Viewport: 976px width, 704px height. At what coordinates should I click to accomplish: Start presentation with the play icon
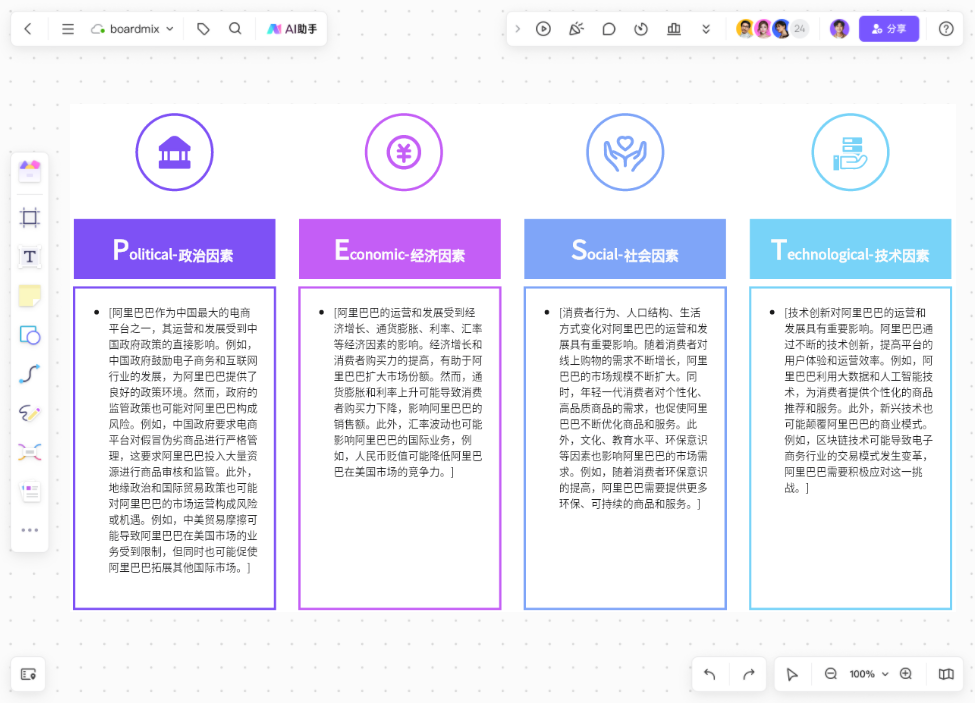tap(543, 29)
